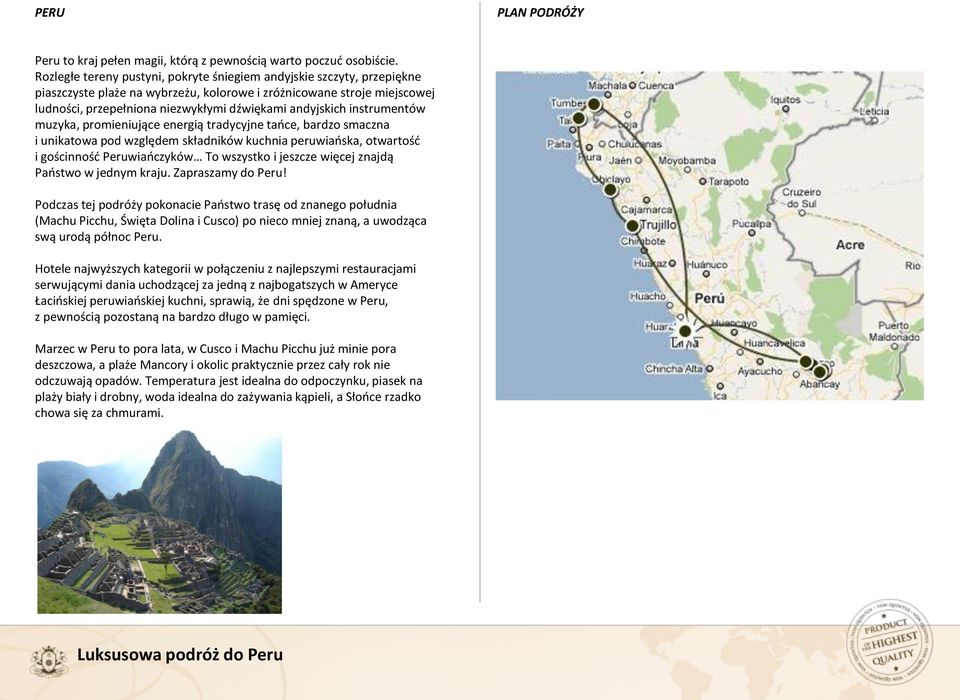This screenshot has width=960, height=700.
Task: Click the "Chulucanas" label on the map
Action: pyautogui.click(x=634, y=144)
